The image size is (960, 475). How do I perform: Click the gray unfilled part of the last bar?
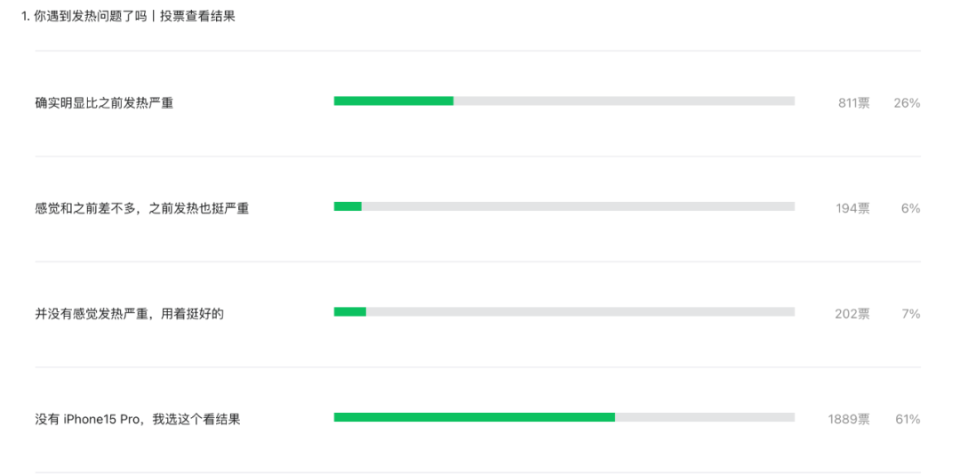705,417
